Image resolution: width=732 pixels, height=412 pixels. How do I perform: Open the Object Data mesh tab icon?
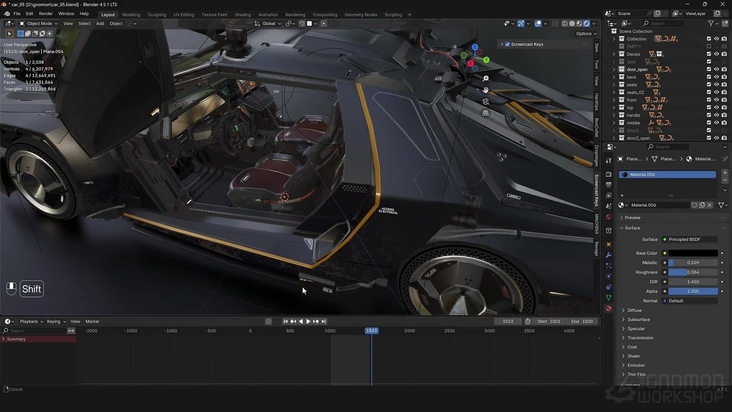(x=609, y=298)
